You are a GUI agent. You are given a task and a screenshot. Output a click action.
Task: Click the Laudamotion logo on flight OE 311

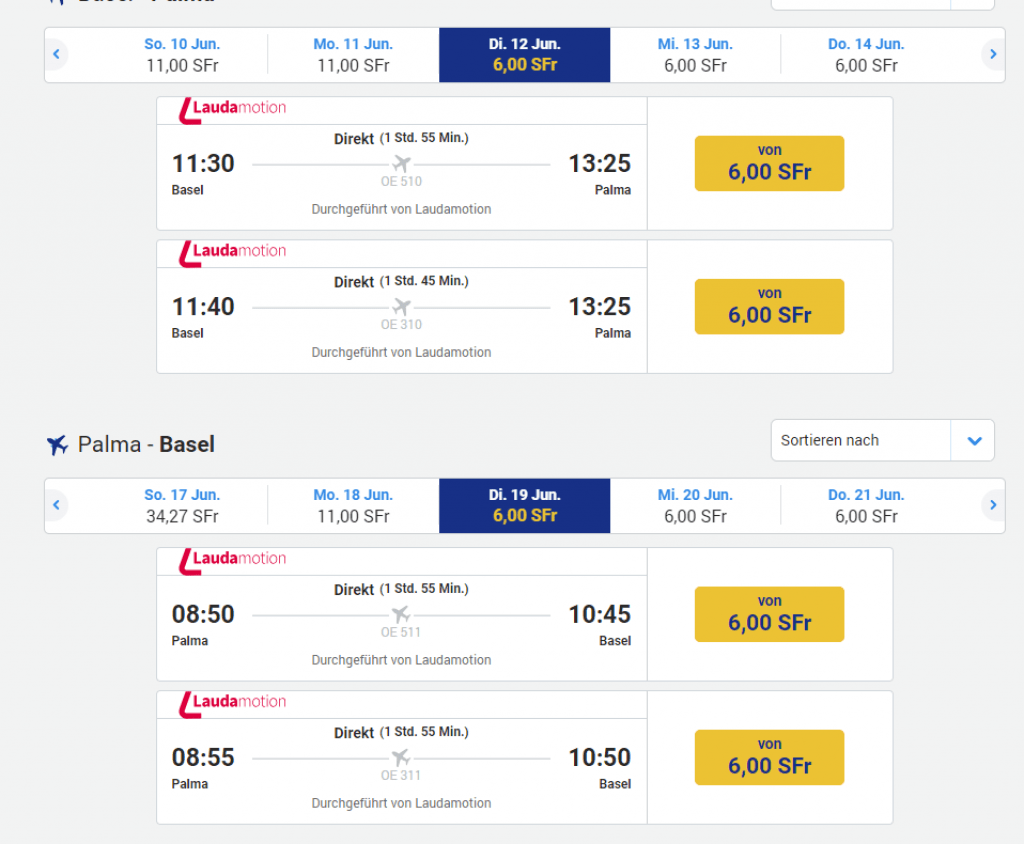point(232,703)
